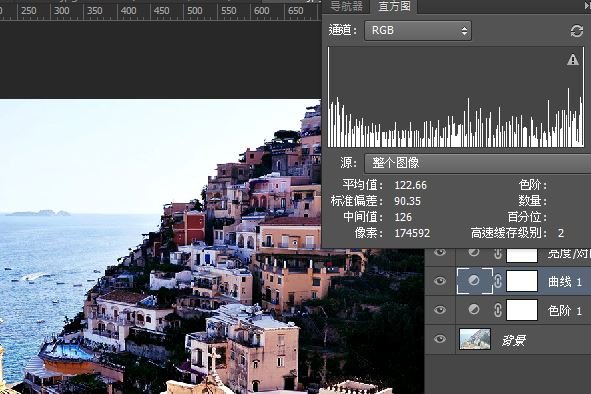Click the link icon on 色阶 1 layer
The height and width of the screenshot is (394, 591).
point(498,310)
